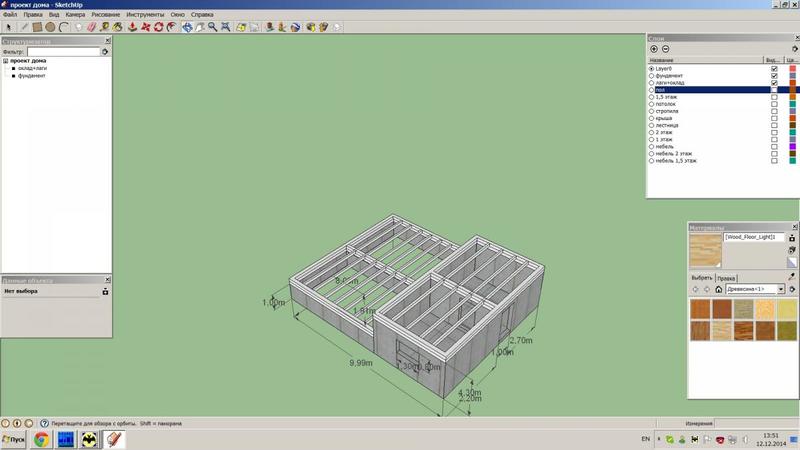Activate the Orbit camera tool
Image resolution: width=800 pixels, height=450 pixels.
click(x=187, y=27)
